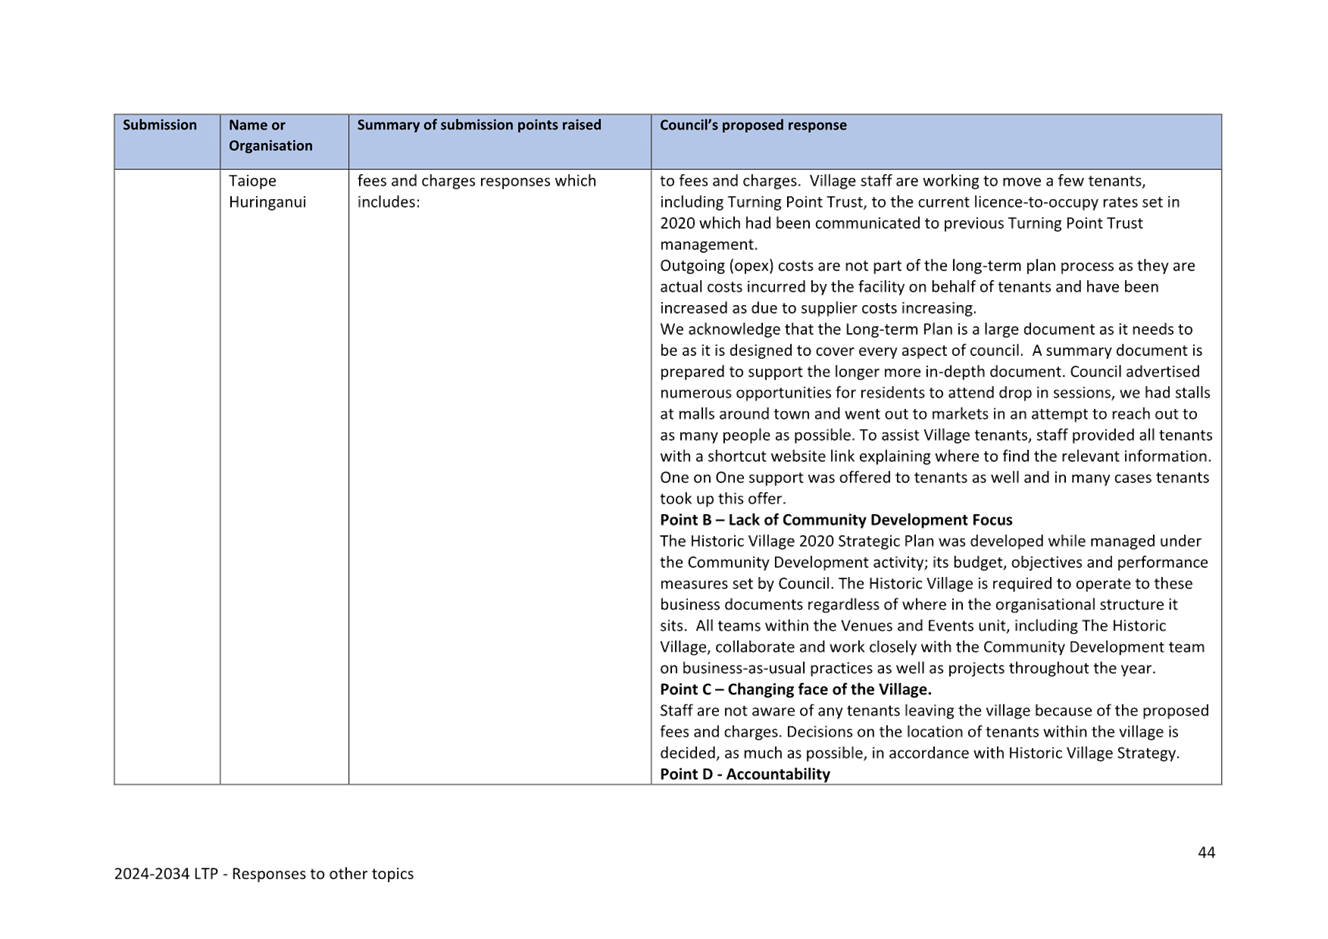Click the line starting 'including Turning Point Trust'
The image size is (1328, 939).
pyautogui.click(x=920, y=202)
